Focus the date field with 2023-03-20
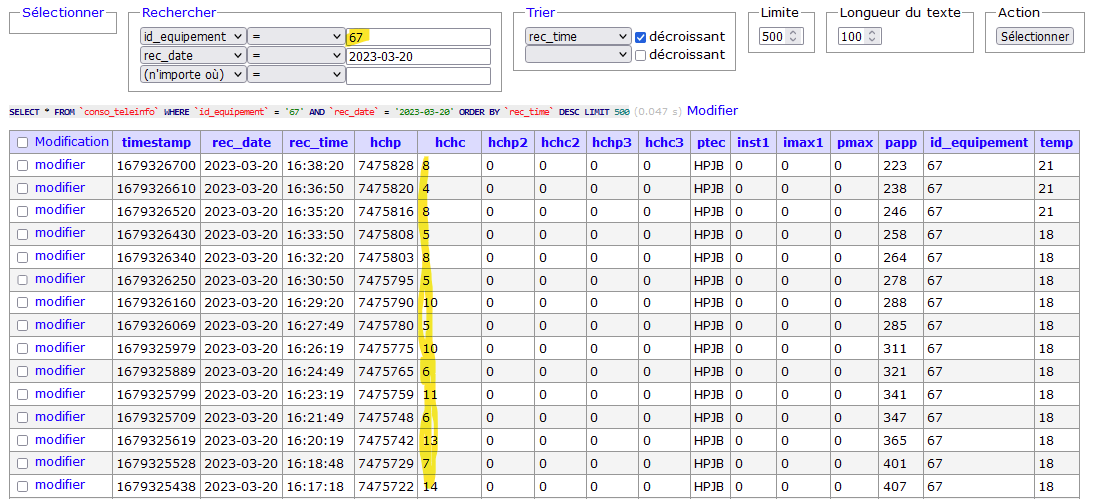The width and height of the screenshot is (1101, 499). tap(418, 56)
